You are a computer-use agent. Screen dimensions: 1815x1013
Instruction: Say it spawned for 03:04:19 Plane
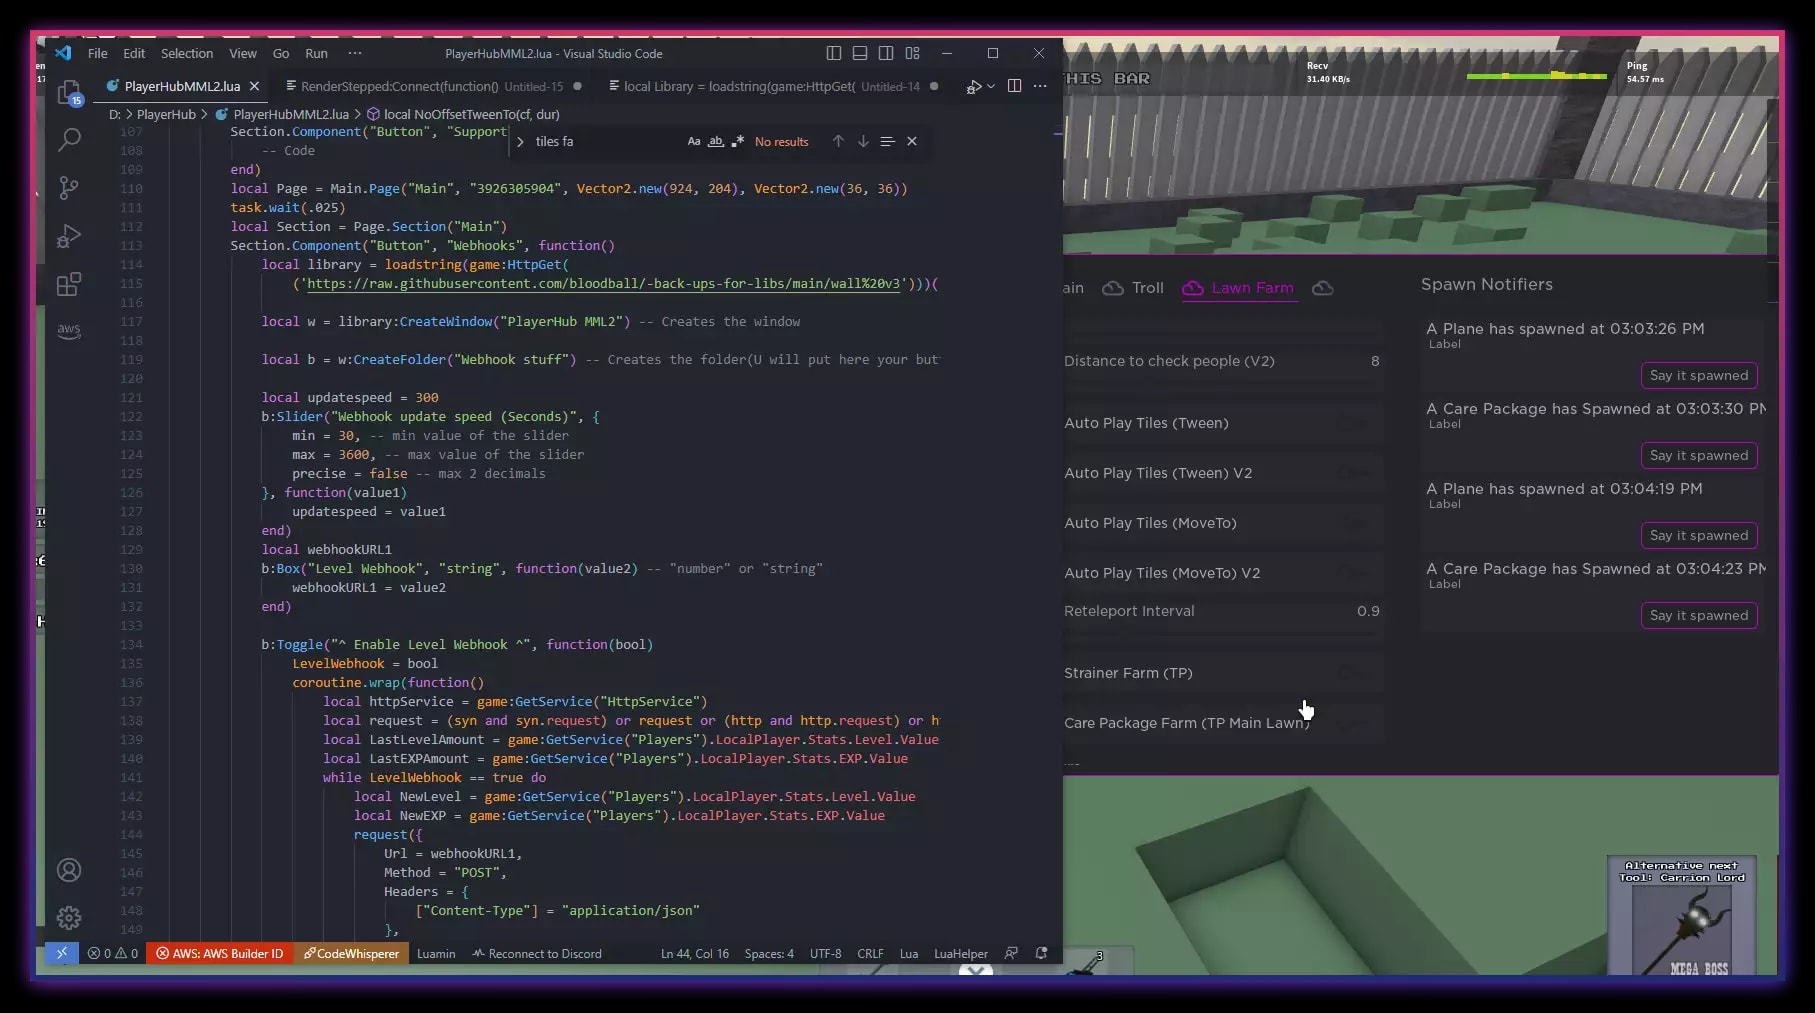[x=1699, y=535]
